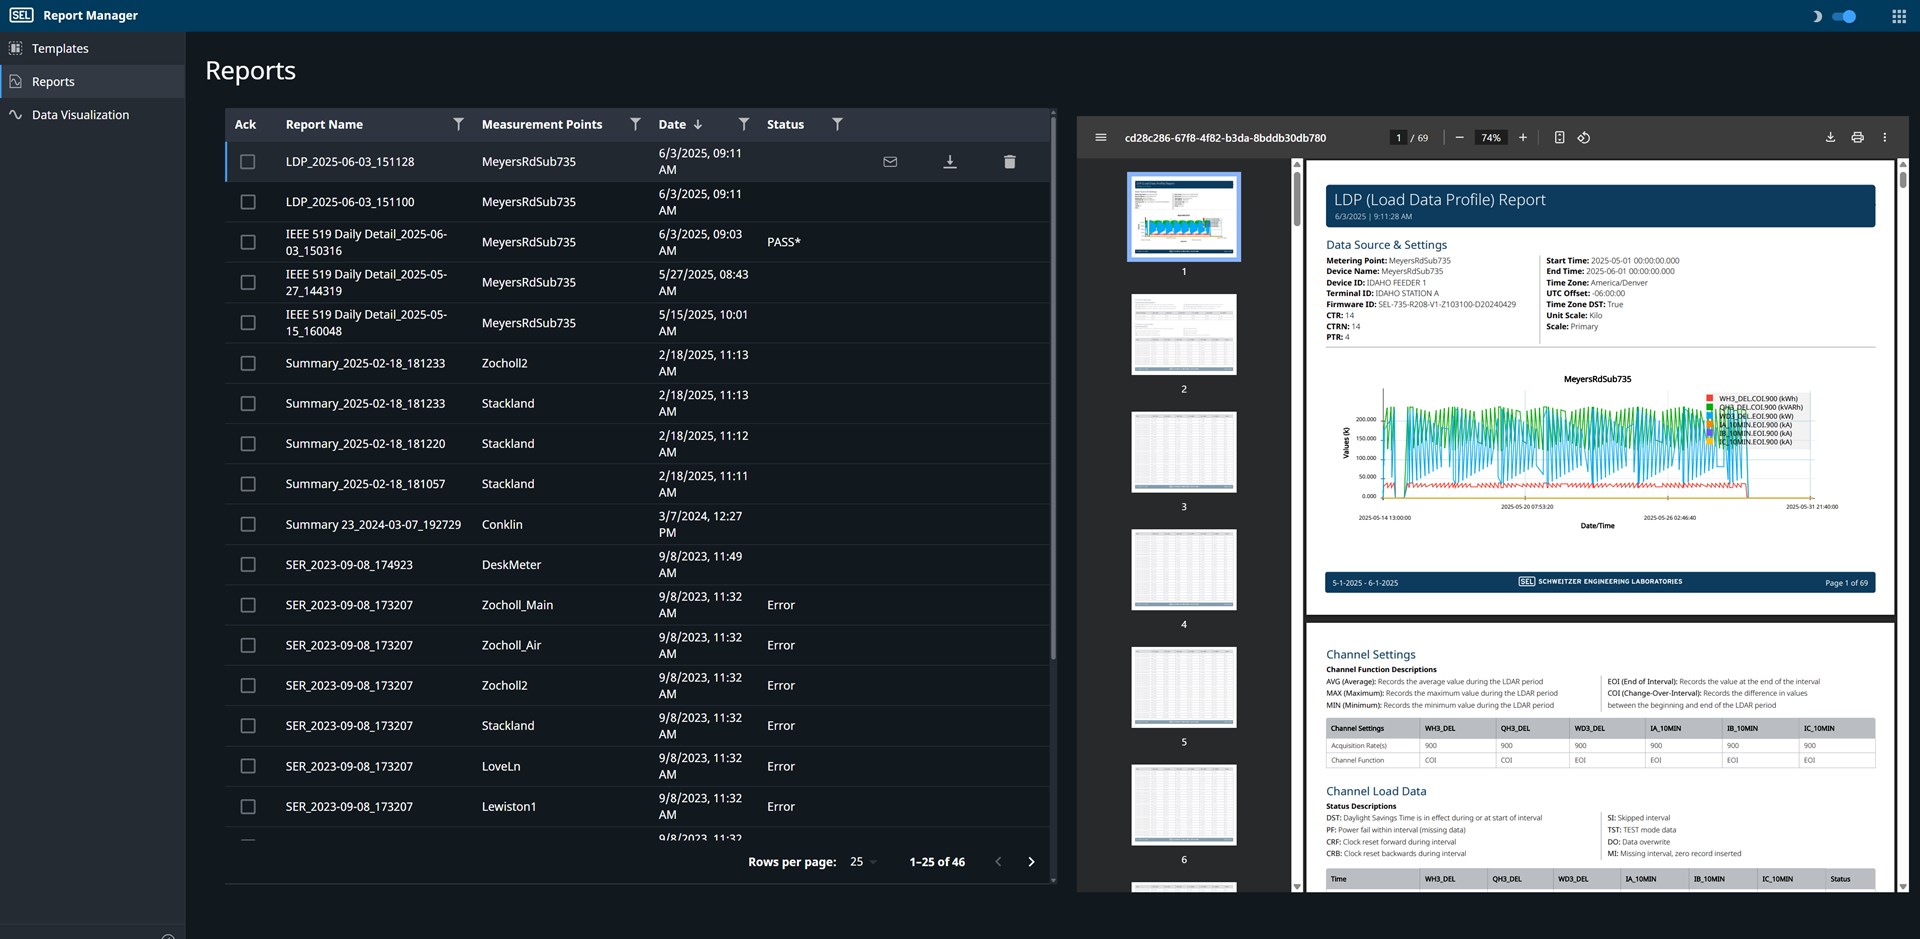The width and height of the screenshot is (1920, 939).
Task: Toggle the dark mode switch
Action: (x=1845, y=16)
